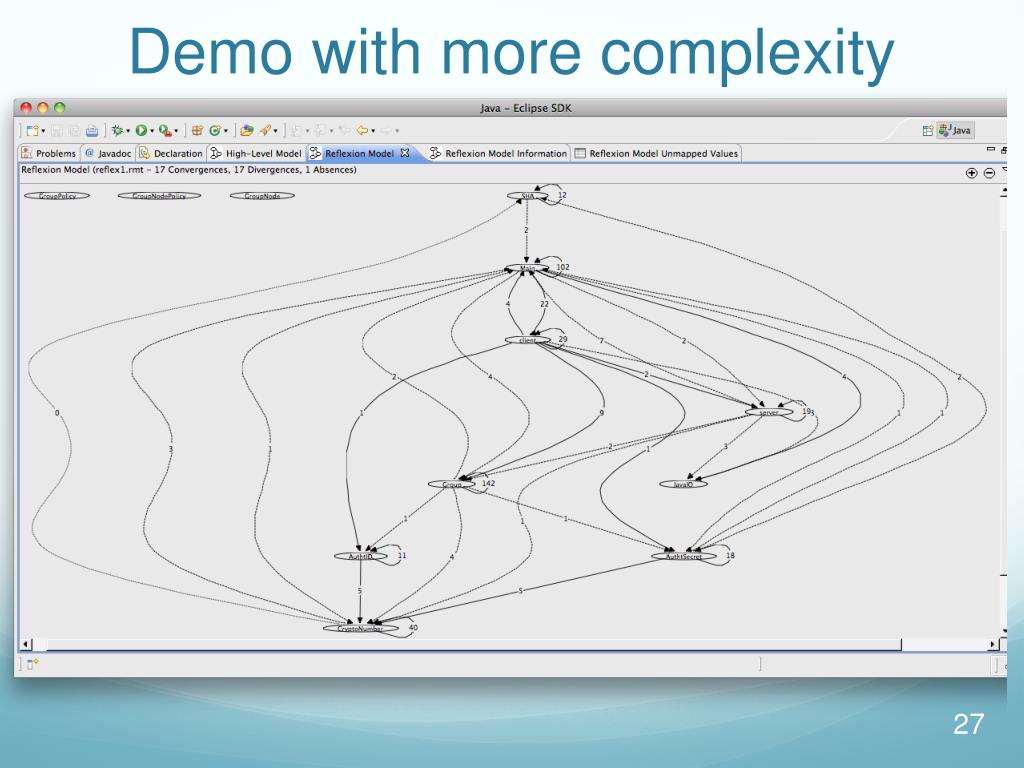1024x768 pixels.
Task: Select the Reflexion Model tab
Action: click(359, 153)
